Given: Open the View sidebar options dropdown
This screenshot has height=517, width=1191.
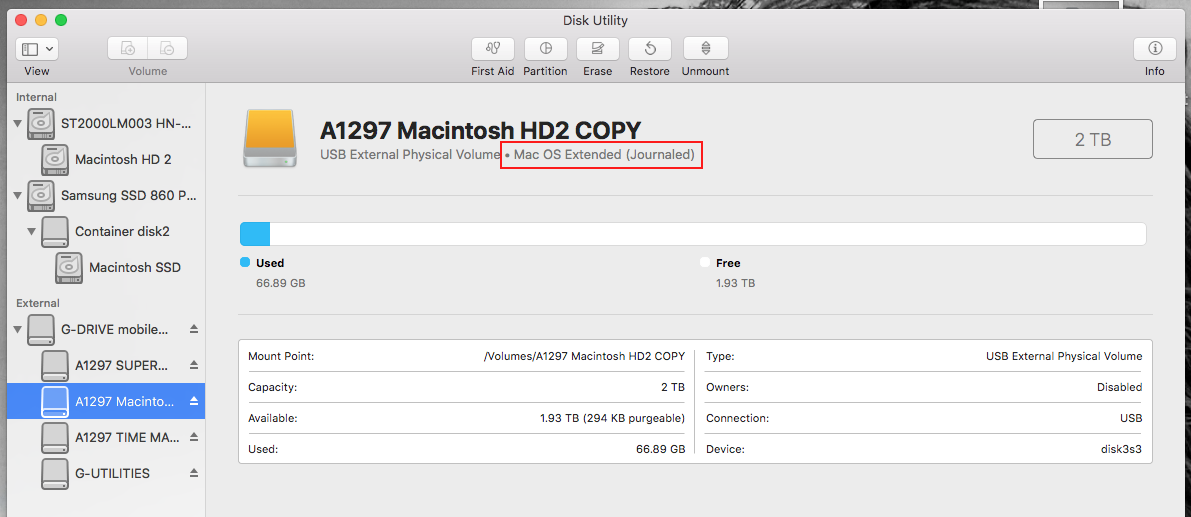Looking at the screenshot, I should 36,49.
